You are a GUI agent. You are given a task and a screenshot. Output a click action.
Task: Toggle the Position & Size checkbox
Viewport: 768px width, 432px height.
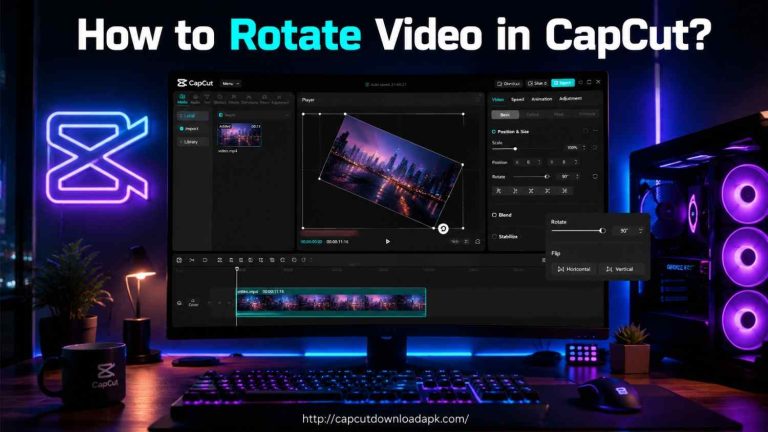[494, 132]
